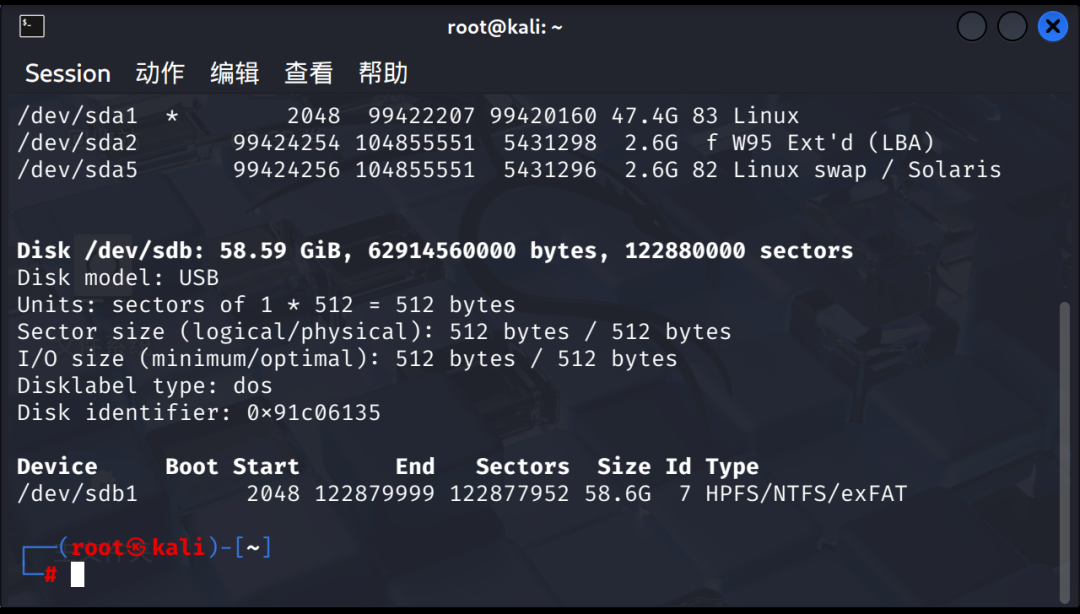Click the scrollbar track above the thumb

(x=1062, y=200)
